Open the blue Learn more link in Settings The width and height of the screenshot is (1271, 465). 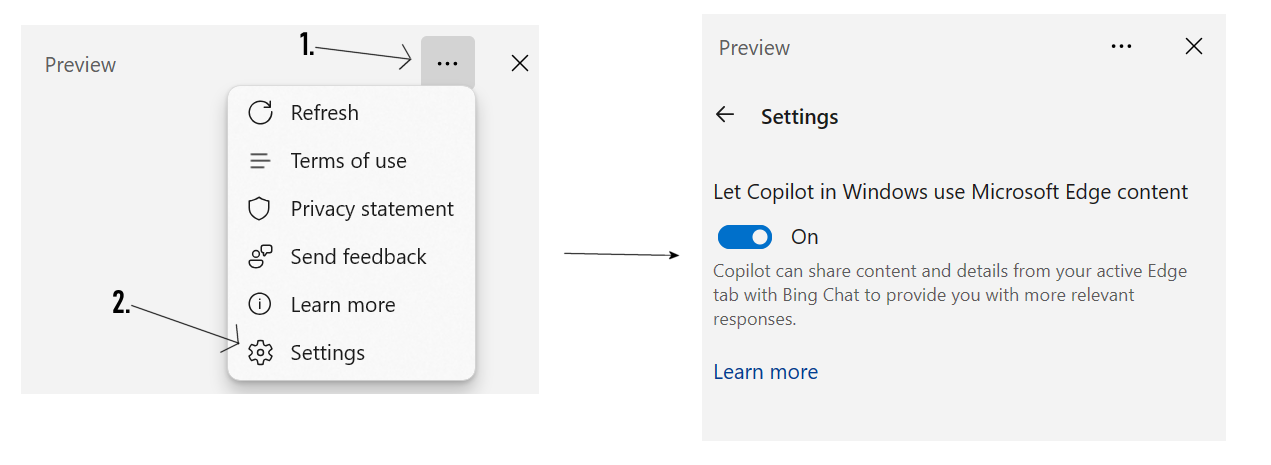click(766, 372)
